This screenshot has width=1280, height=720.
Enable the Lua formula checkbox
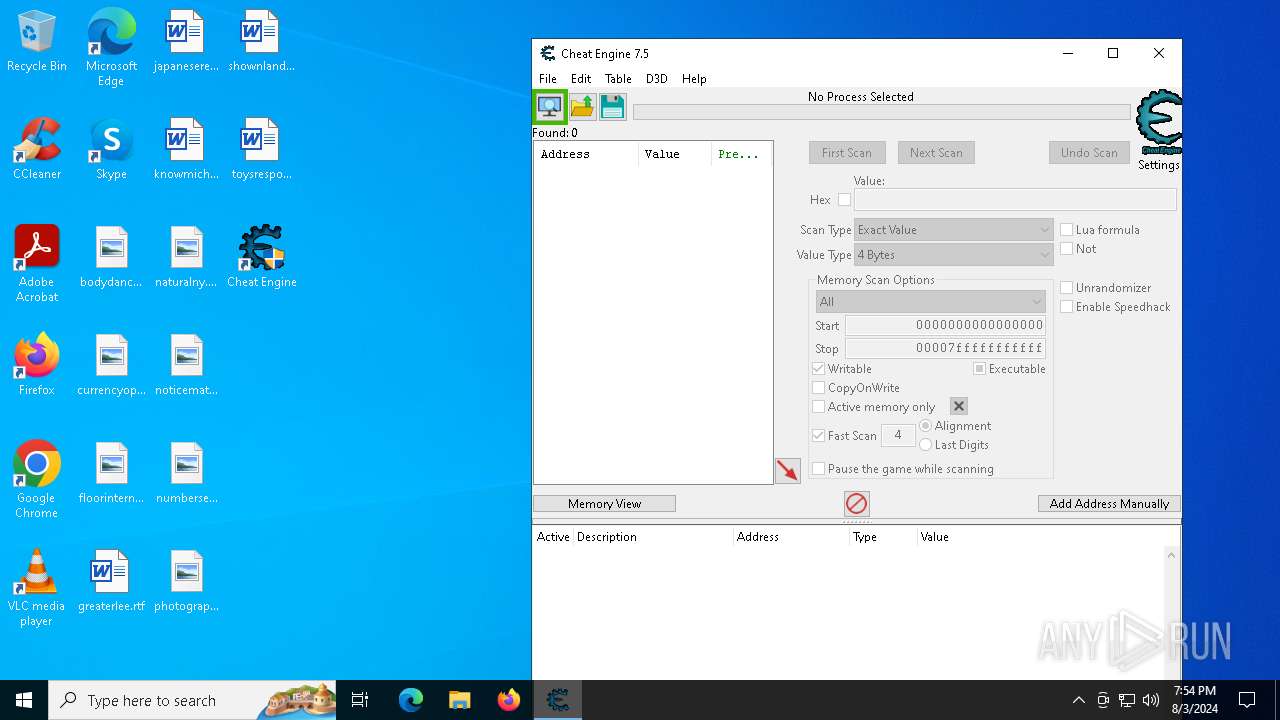(x=1066, y=230)
